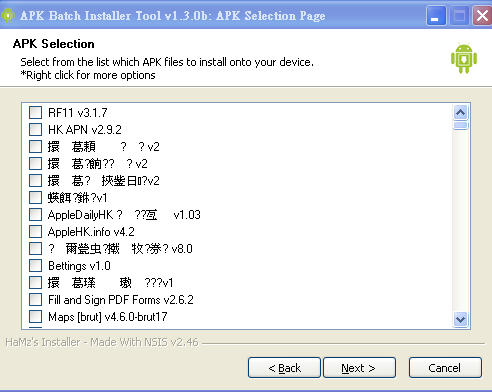Select the "AppleHK.info v4.2" list entry
492x392 pixels.
[x=91, y=232]
